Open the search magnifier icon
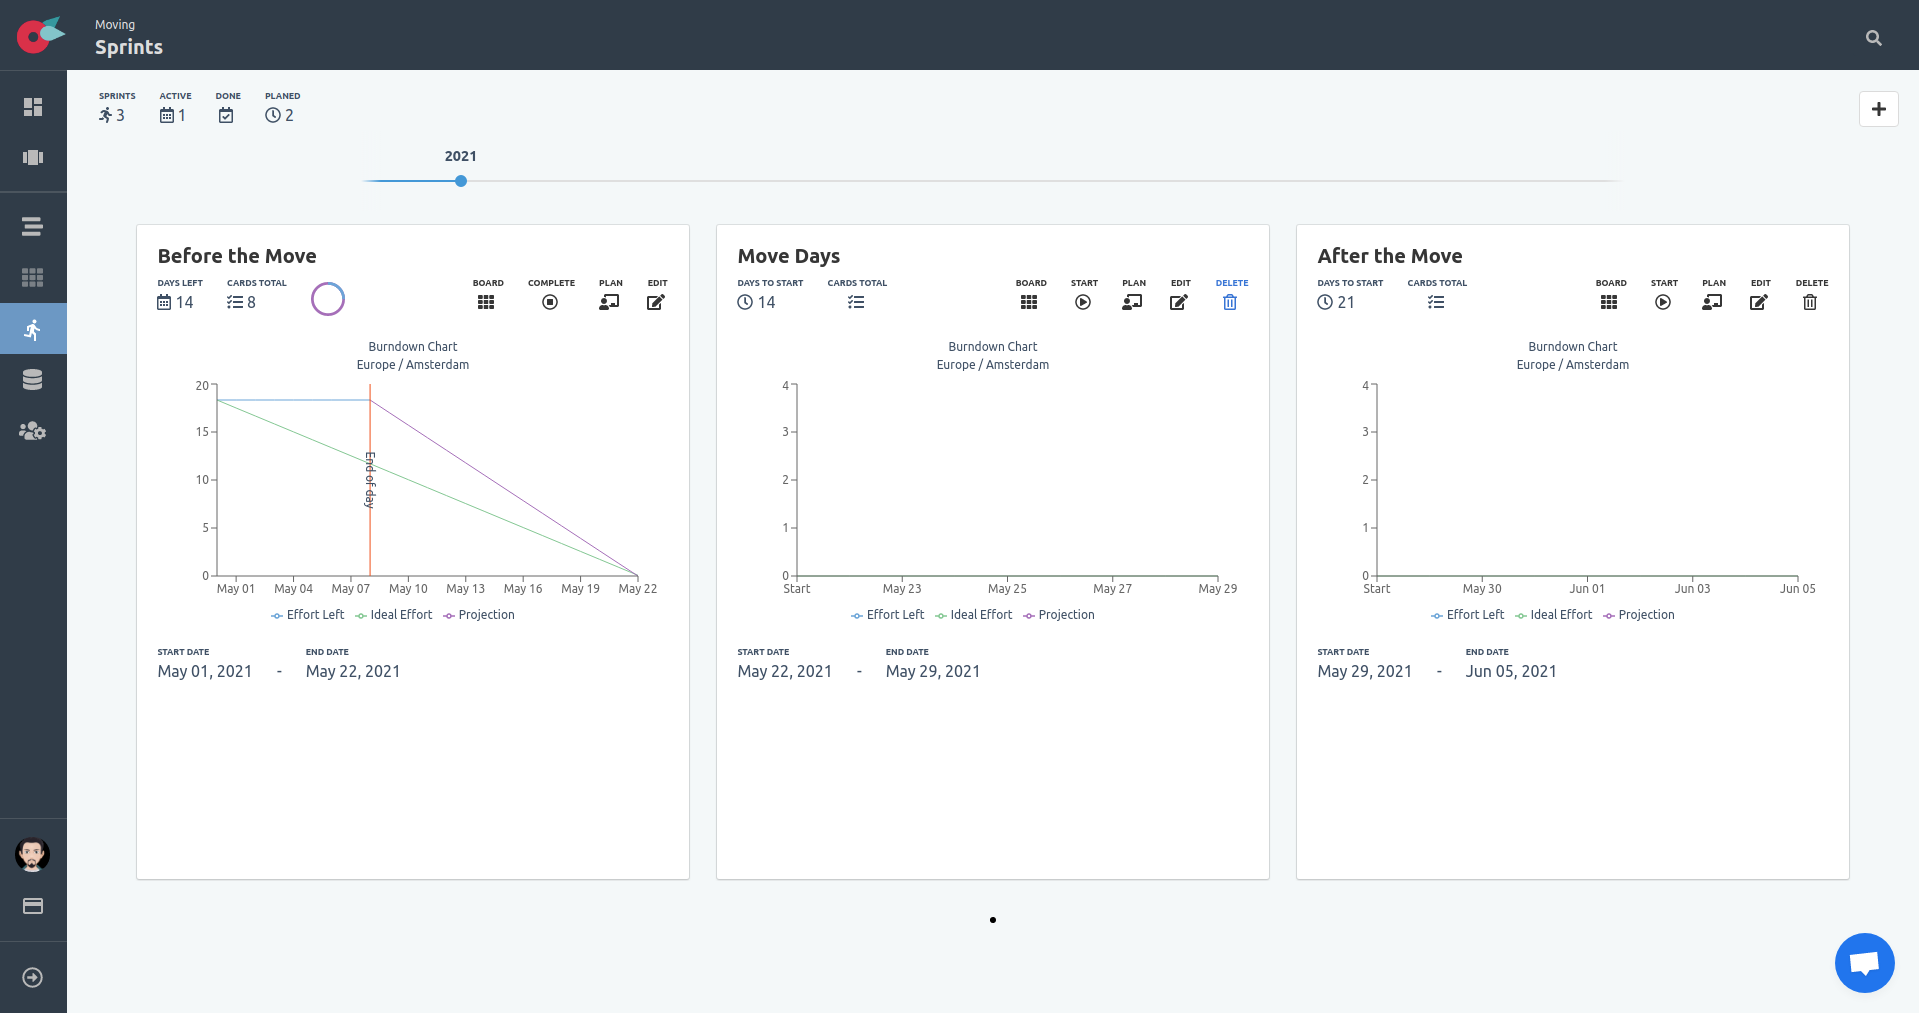 [1874, 38]
